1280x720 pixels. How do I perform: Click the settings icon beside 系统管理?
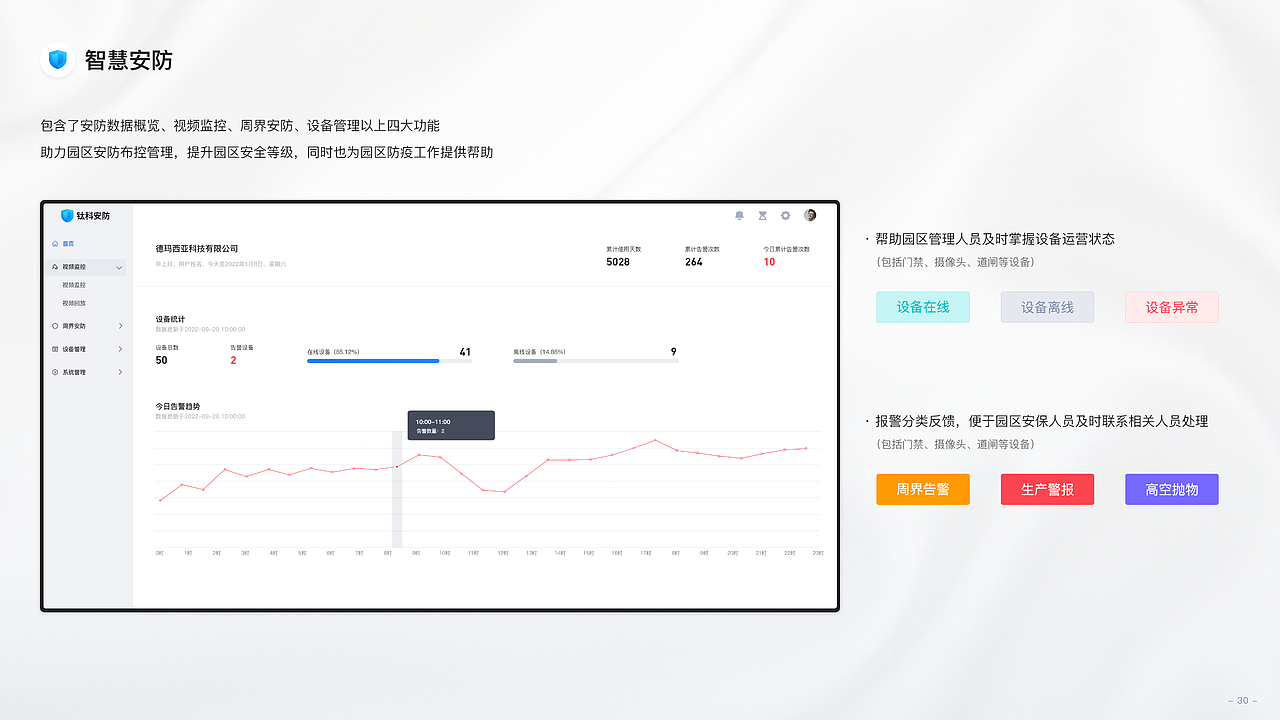point(54,372)
